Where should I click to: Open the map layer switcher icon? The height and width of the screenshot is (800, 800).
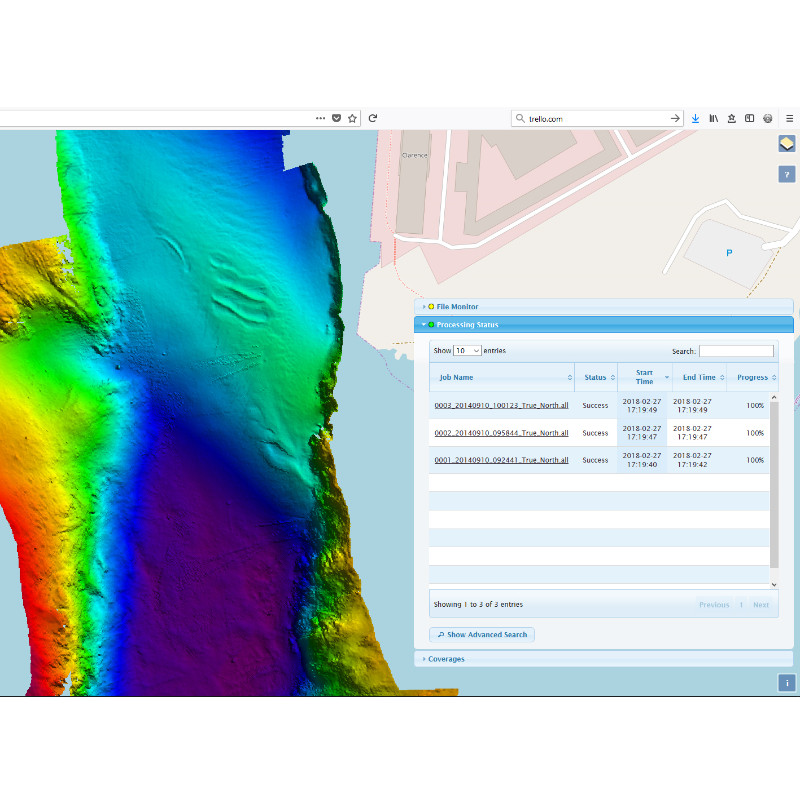pyautogui.click(x=786, y=143)
